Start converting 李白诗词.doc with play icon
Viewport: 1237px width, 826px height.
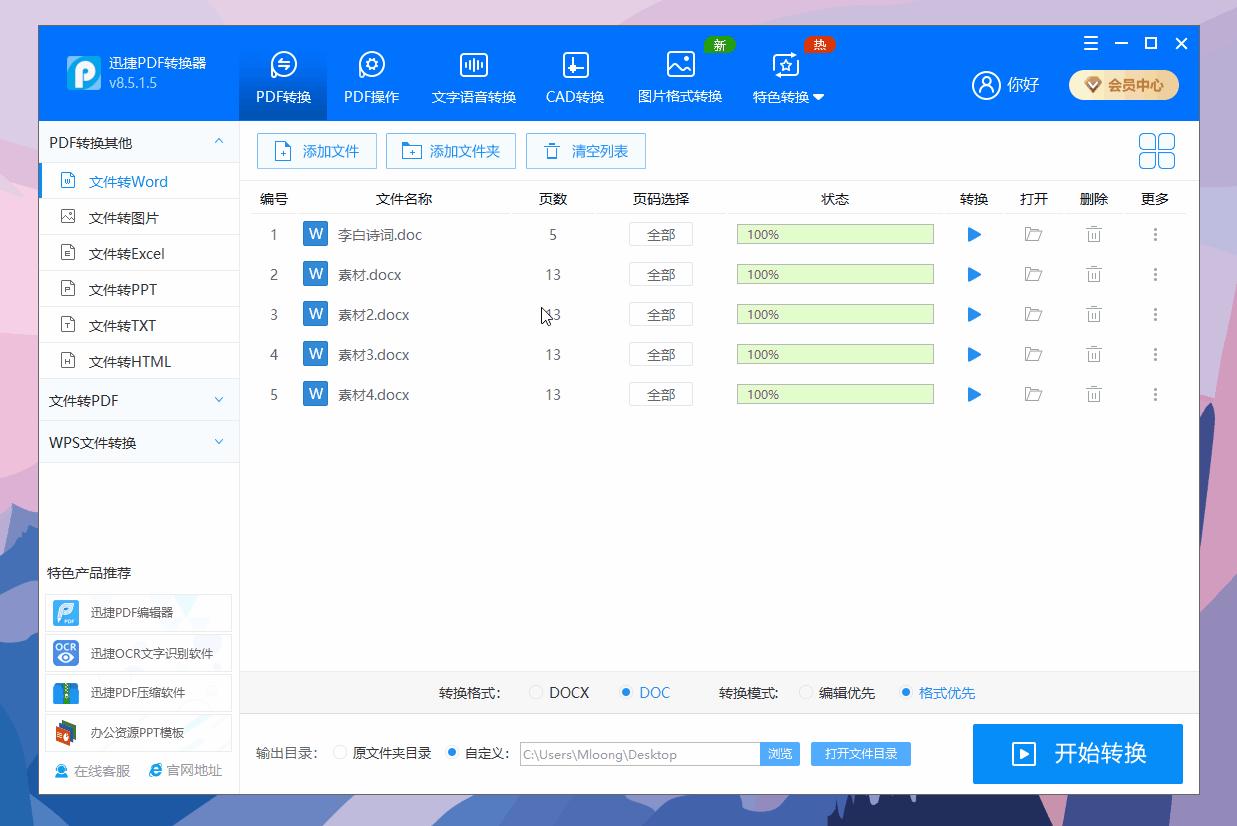coord(974,234)
